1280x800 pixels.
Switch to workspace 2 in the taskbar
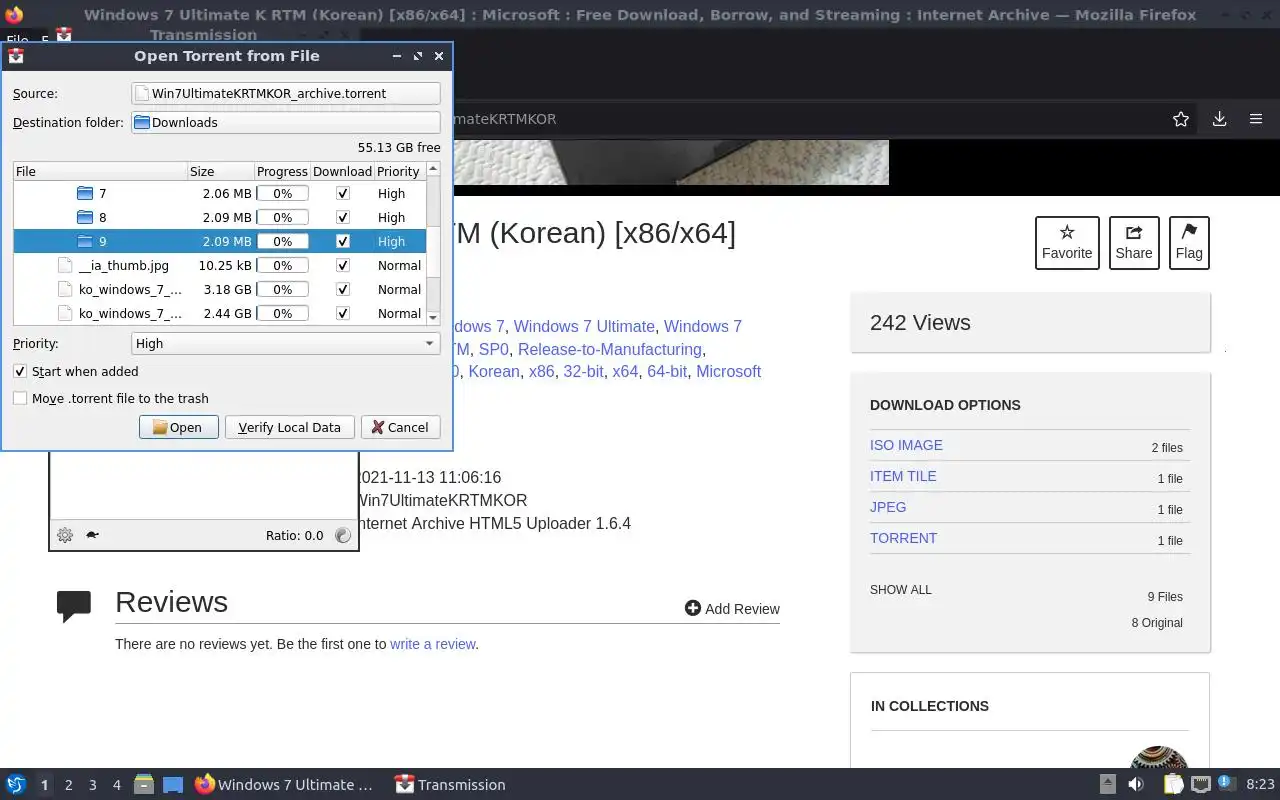point(69,785)
